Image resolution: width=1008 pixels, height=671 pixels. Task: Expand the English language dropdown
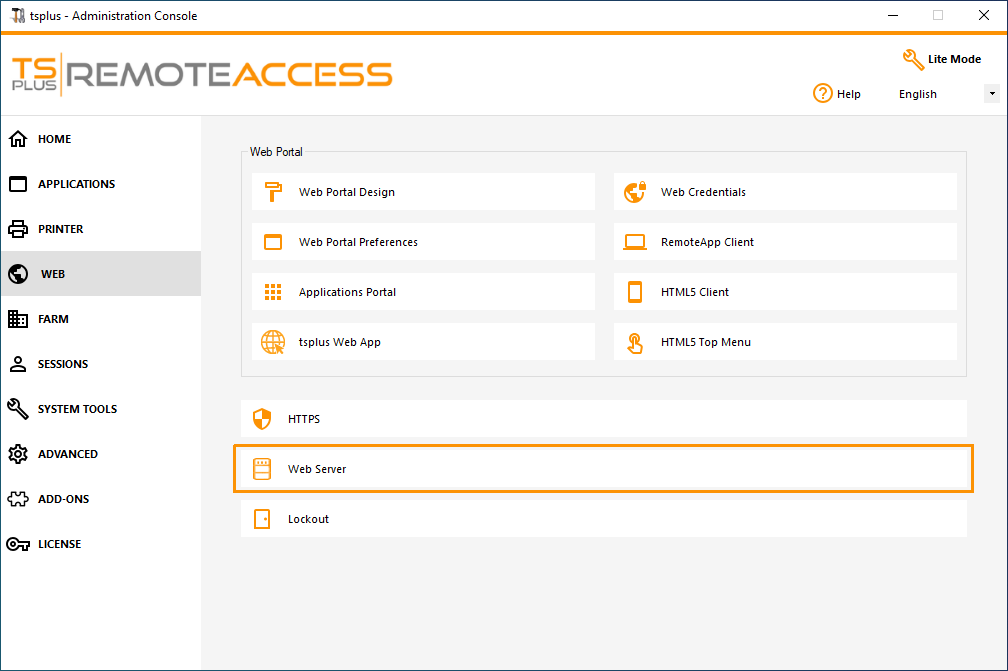point(991,93)
